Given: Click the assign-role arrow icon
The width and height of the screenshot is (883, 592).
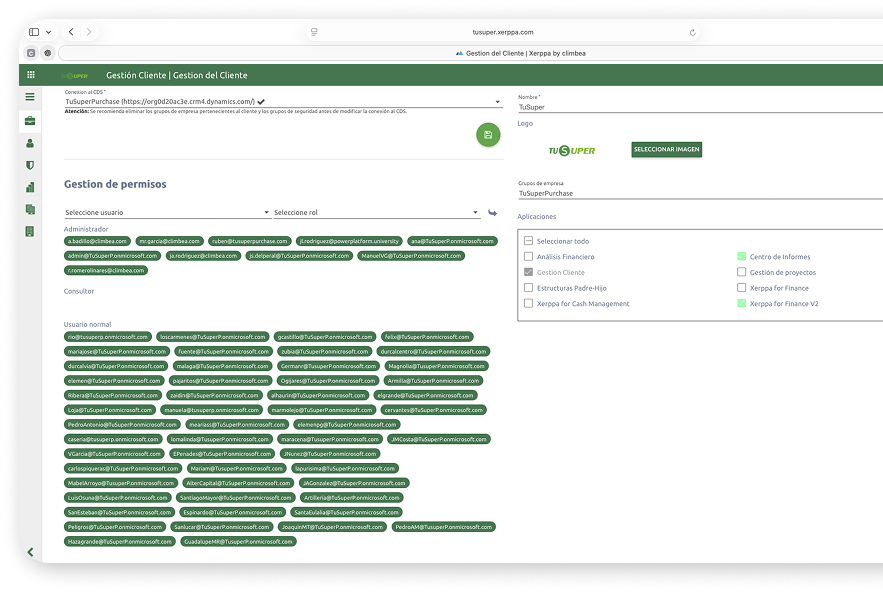Looking at the screenshot, I should (x=492, y=212).
